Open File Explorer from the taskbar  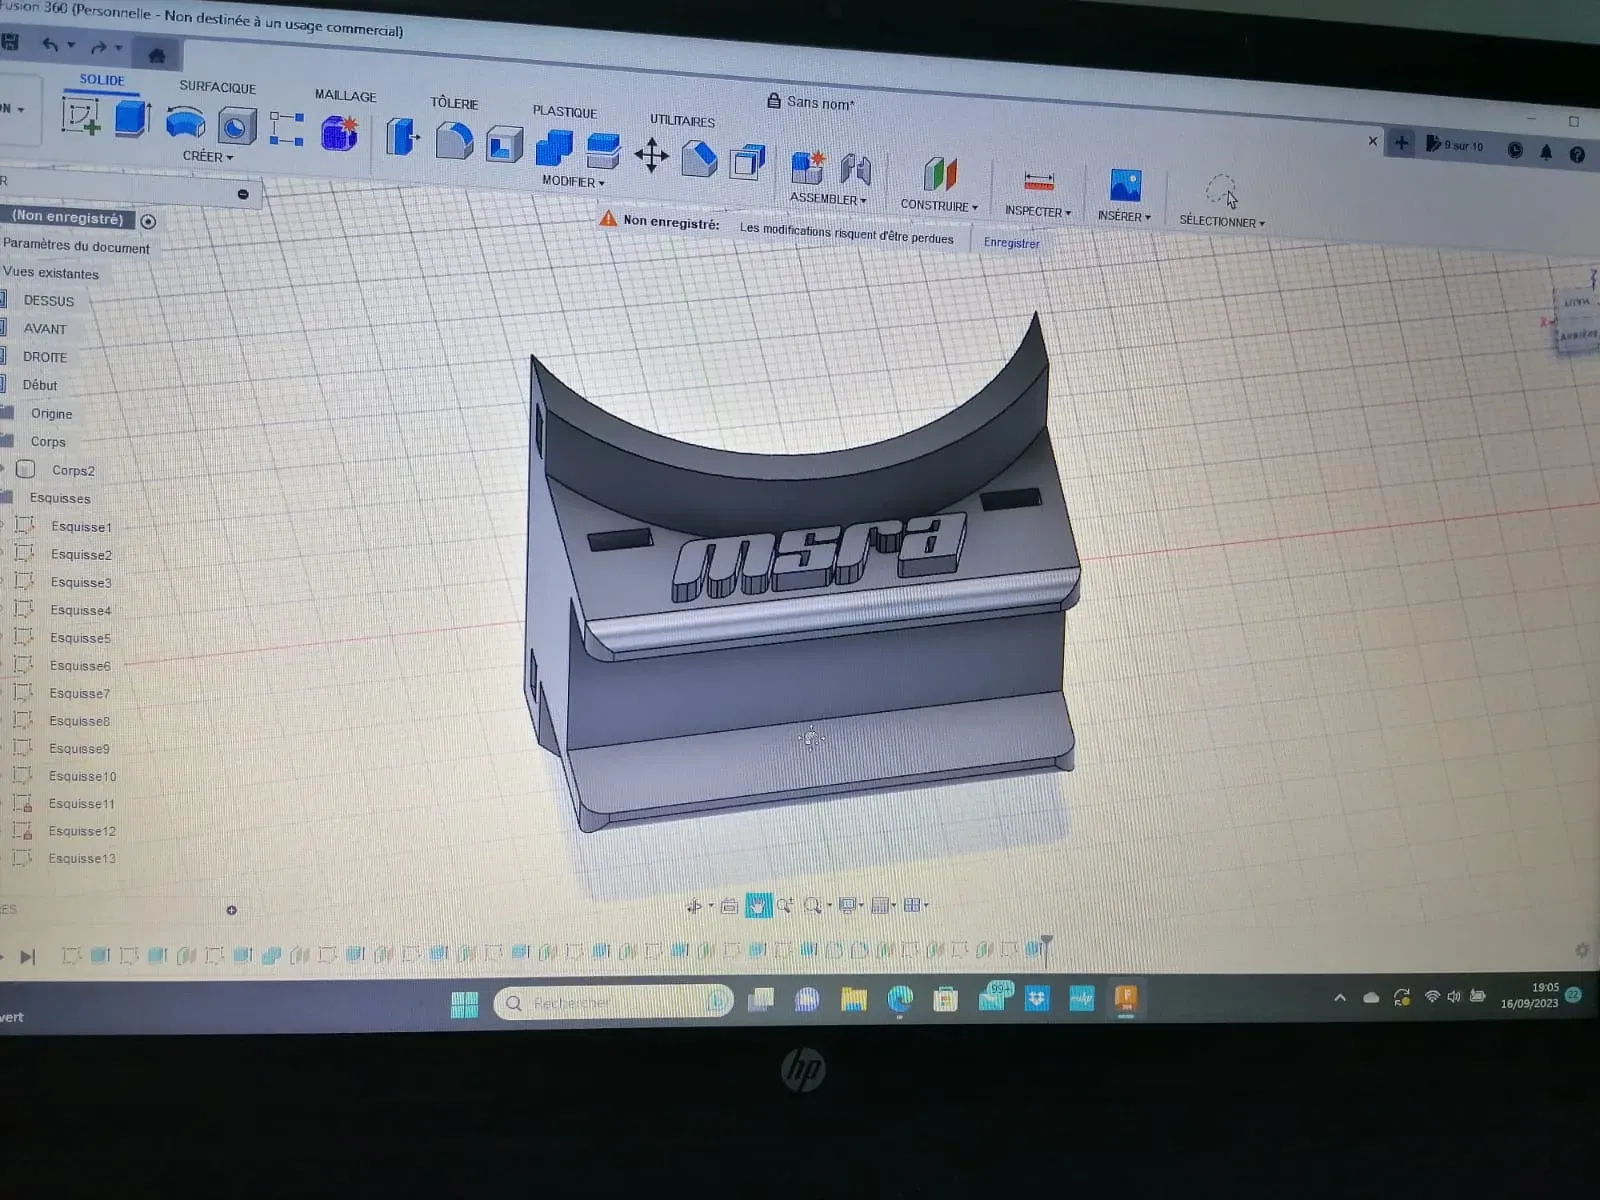point(853,999)
